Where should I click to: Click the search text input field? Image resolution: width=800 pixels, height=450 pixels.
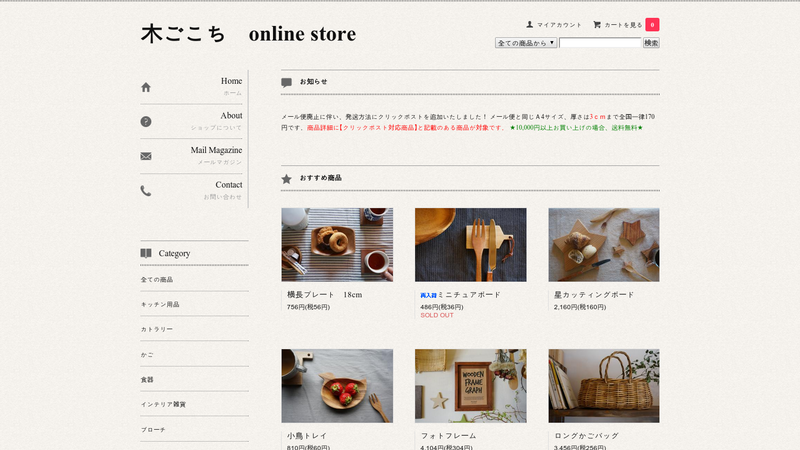(x=600, y=43)
